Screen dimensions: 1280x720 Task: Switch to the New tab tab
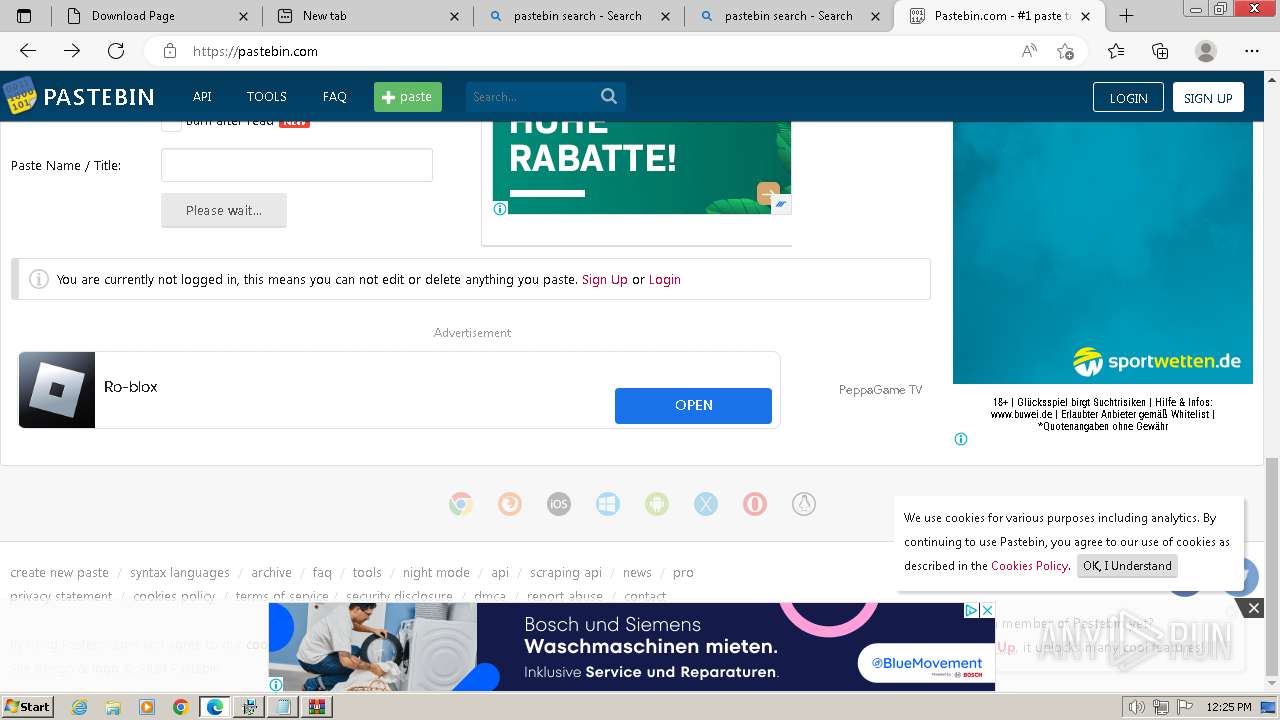coord(368,16)
